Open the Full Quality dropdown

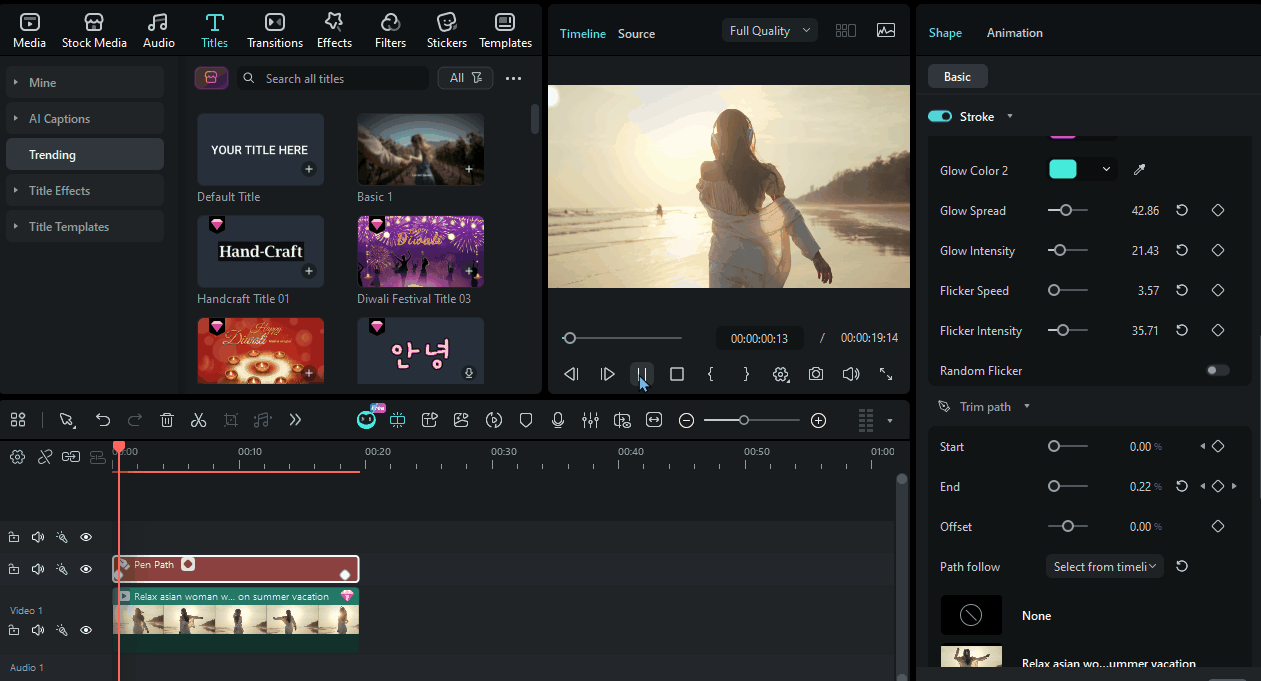[769, 30]
